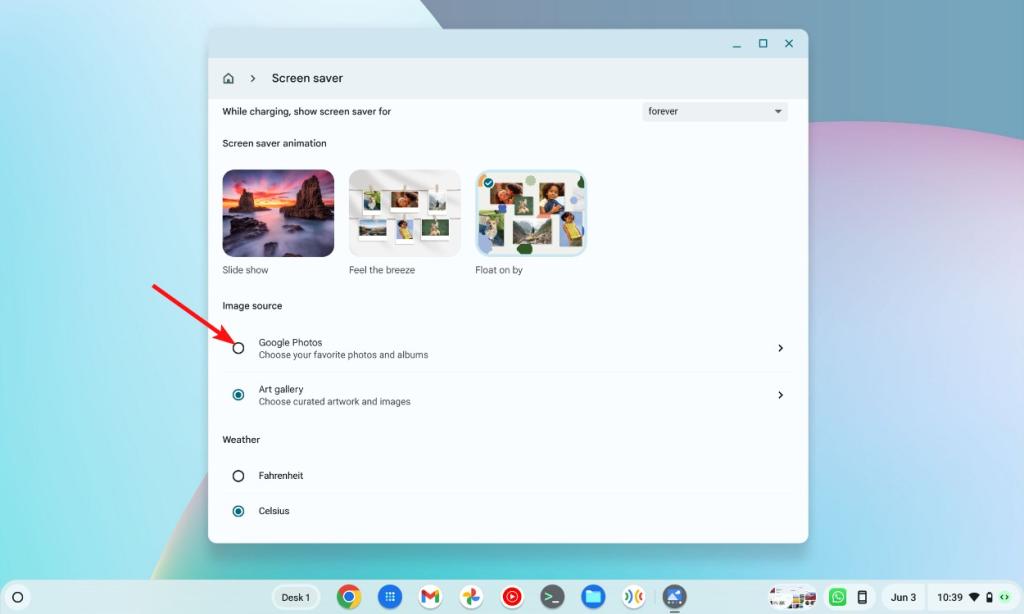Open the 'forever' screen saver duration dropdown

714,111
